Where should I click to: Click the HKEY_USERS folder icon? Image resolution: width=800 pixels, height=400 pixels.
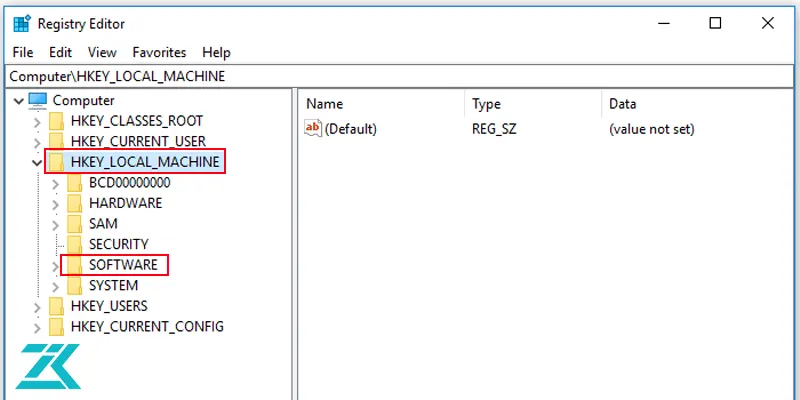pos(56,306)
